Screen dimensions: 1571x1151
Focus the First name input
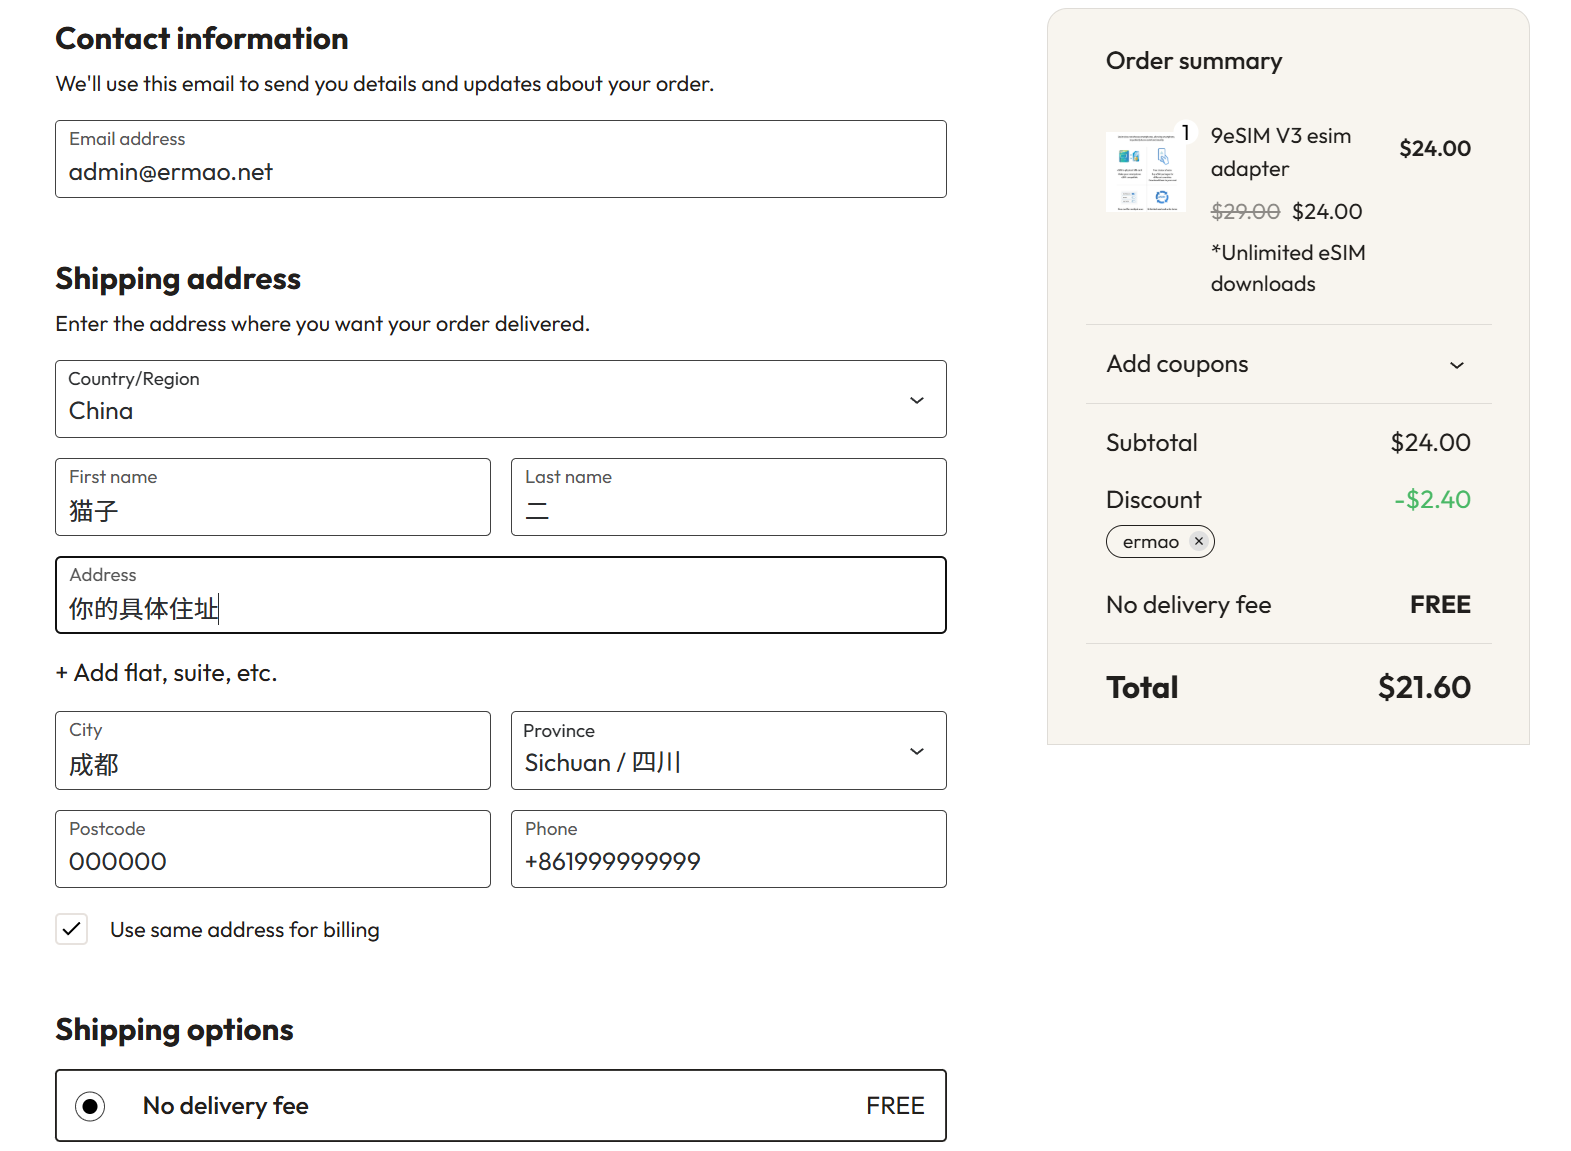(272, 498)
